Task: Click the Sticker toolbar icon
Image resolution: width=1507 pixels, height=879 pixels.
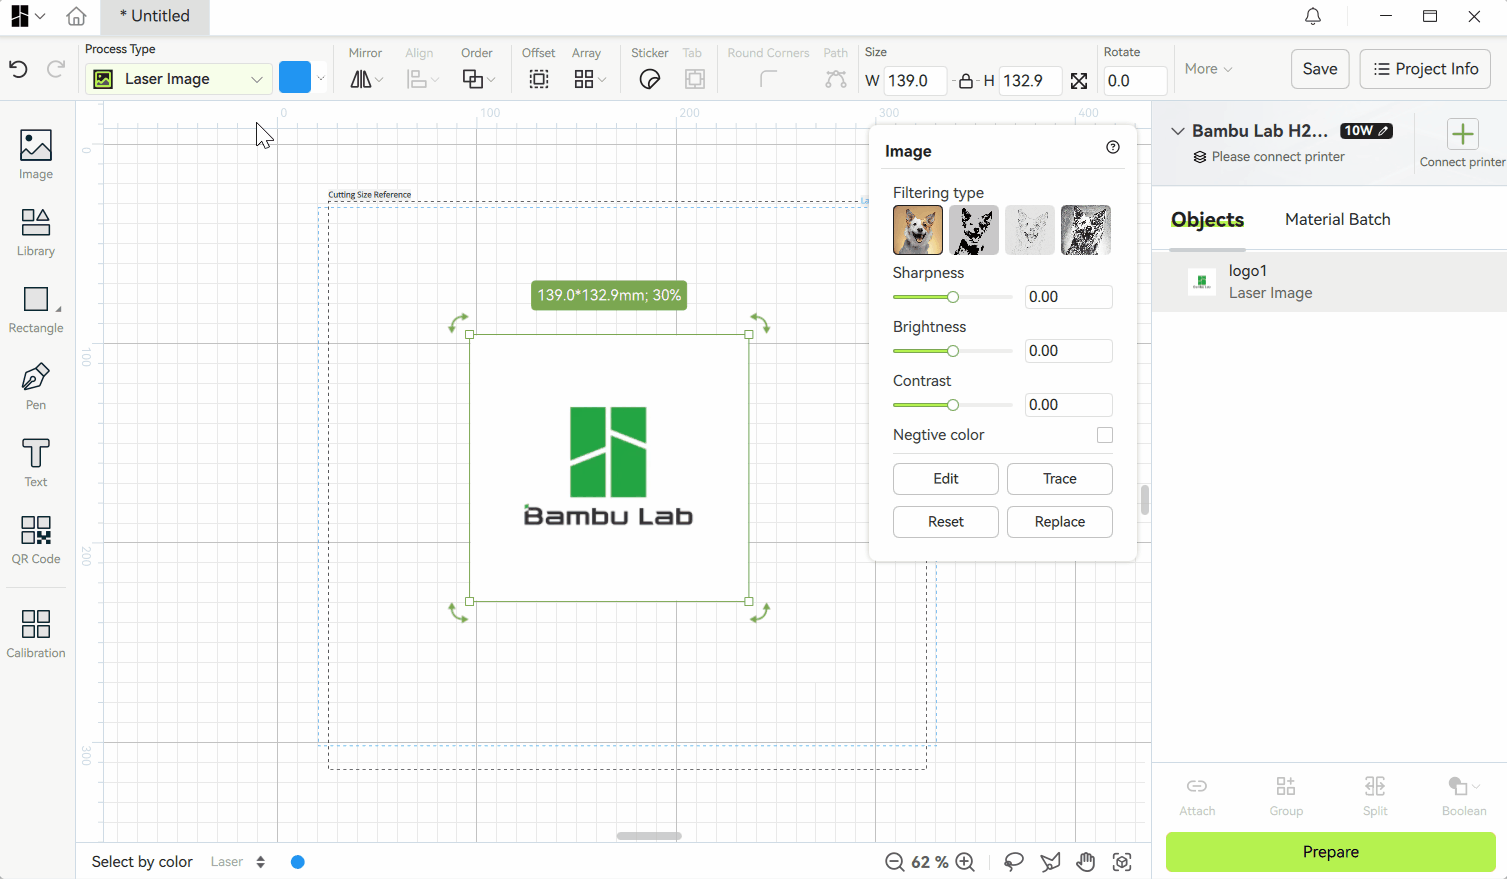Action: coord(649,80)
